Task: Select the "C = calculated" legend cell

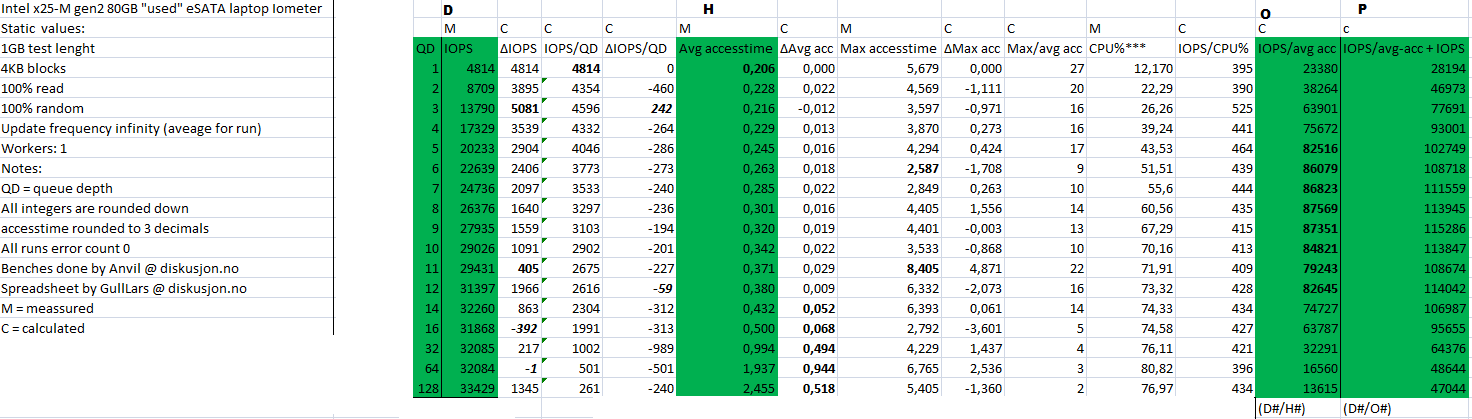Action: pyautogui.click(x=44, y=328)
